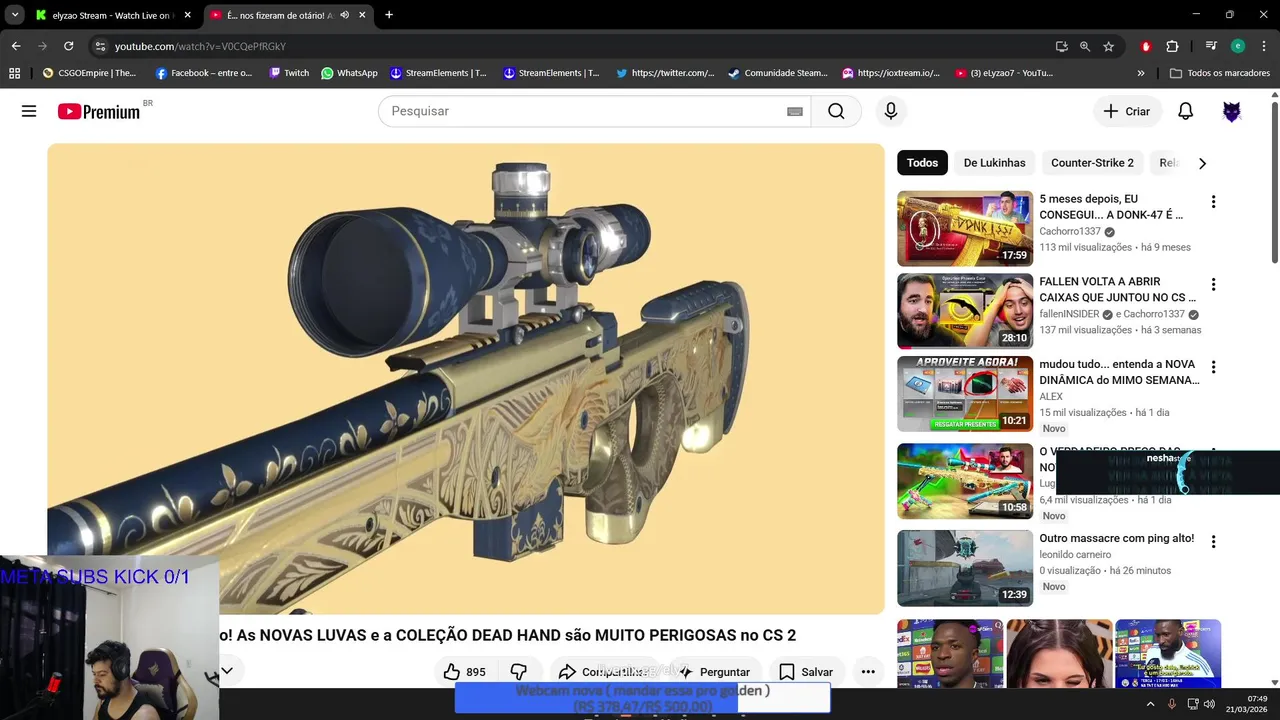Viewport: 1280px width, 720px height.
Task: Open the zoom magnifier in address bar
Action: coord(1085,46)
